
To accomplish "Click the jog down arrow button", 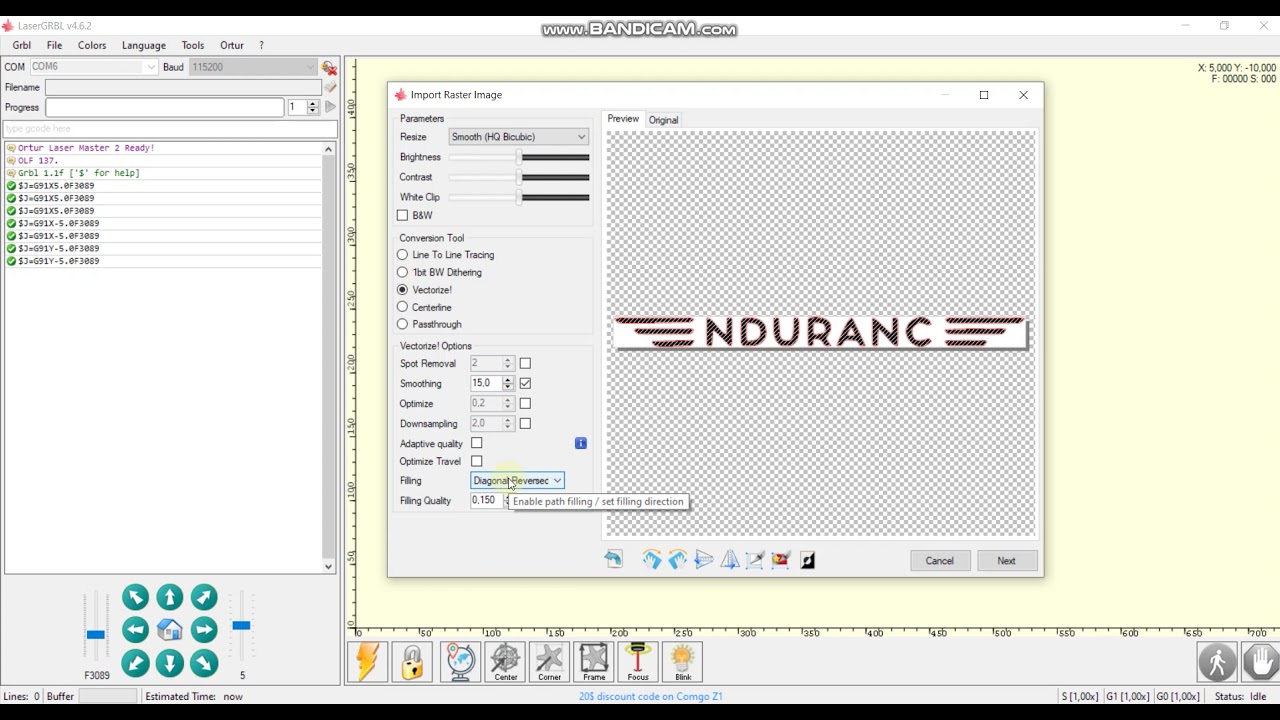I will click(170, 663).
